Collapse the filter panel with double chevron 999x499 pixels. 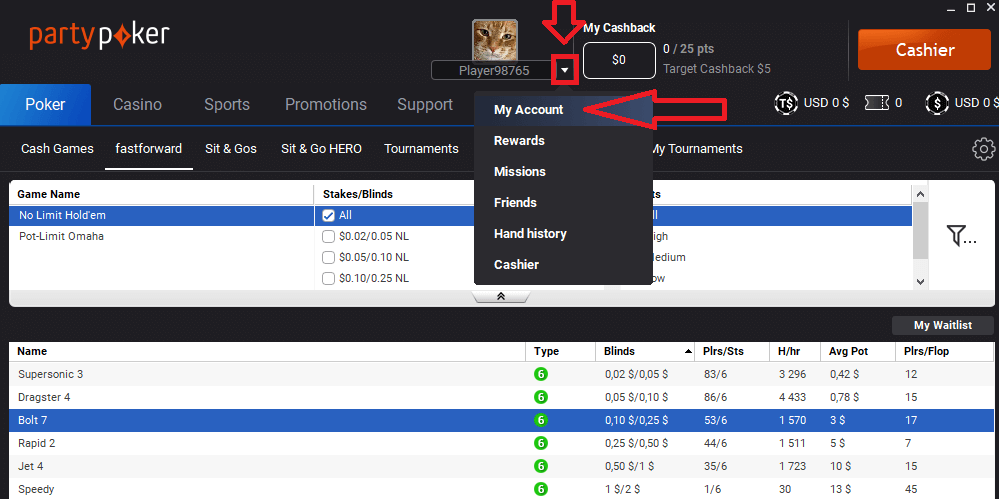501,296
